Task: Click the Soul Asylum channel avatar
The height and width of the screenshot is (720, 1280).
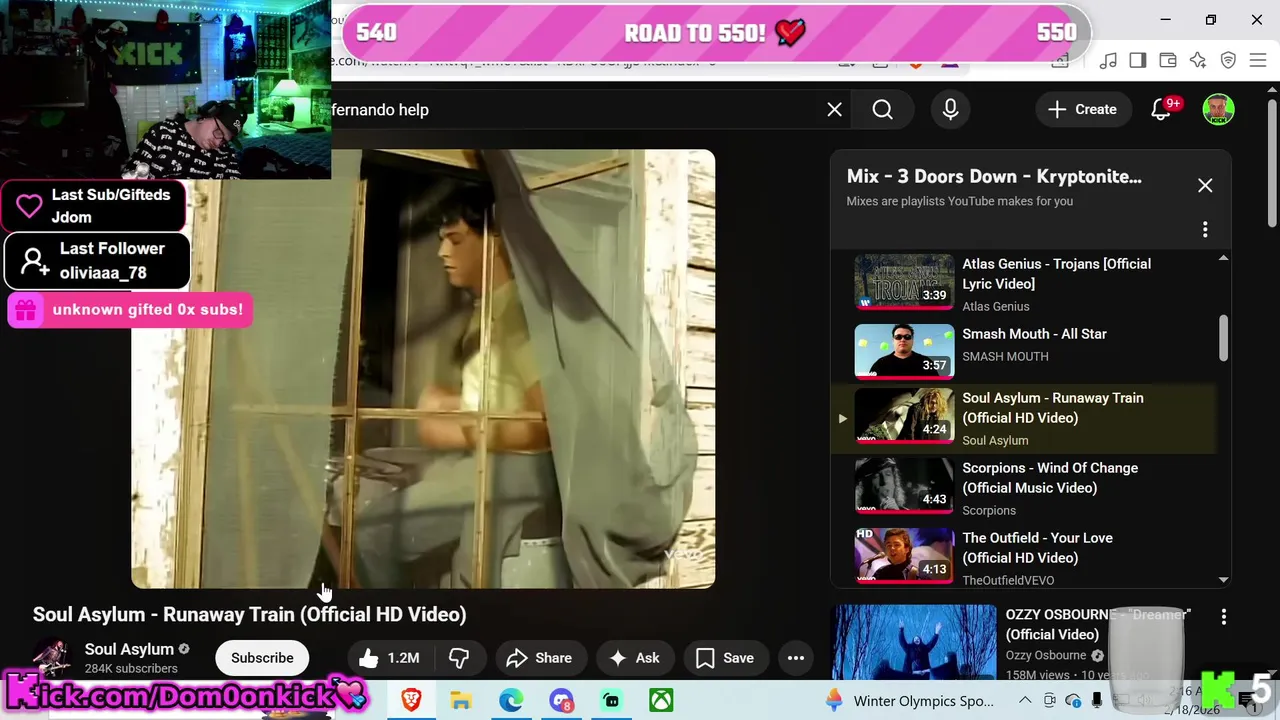Action: [52, 658]
